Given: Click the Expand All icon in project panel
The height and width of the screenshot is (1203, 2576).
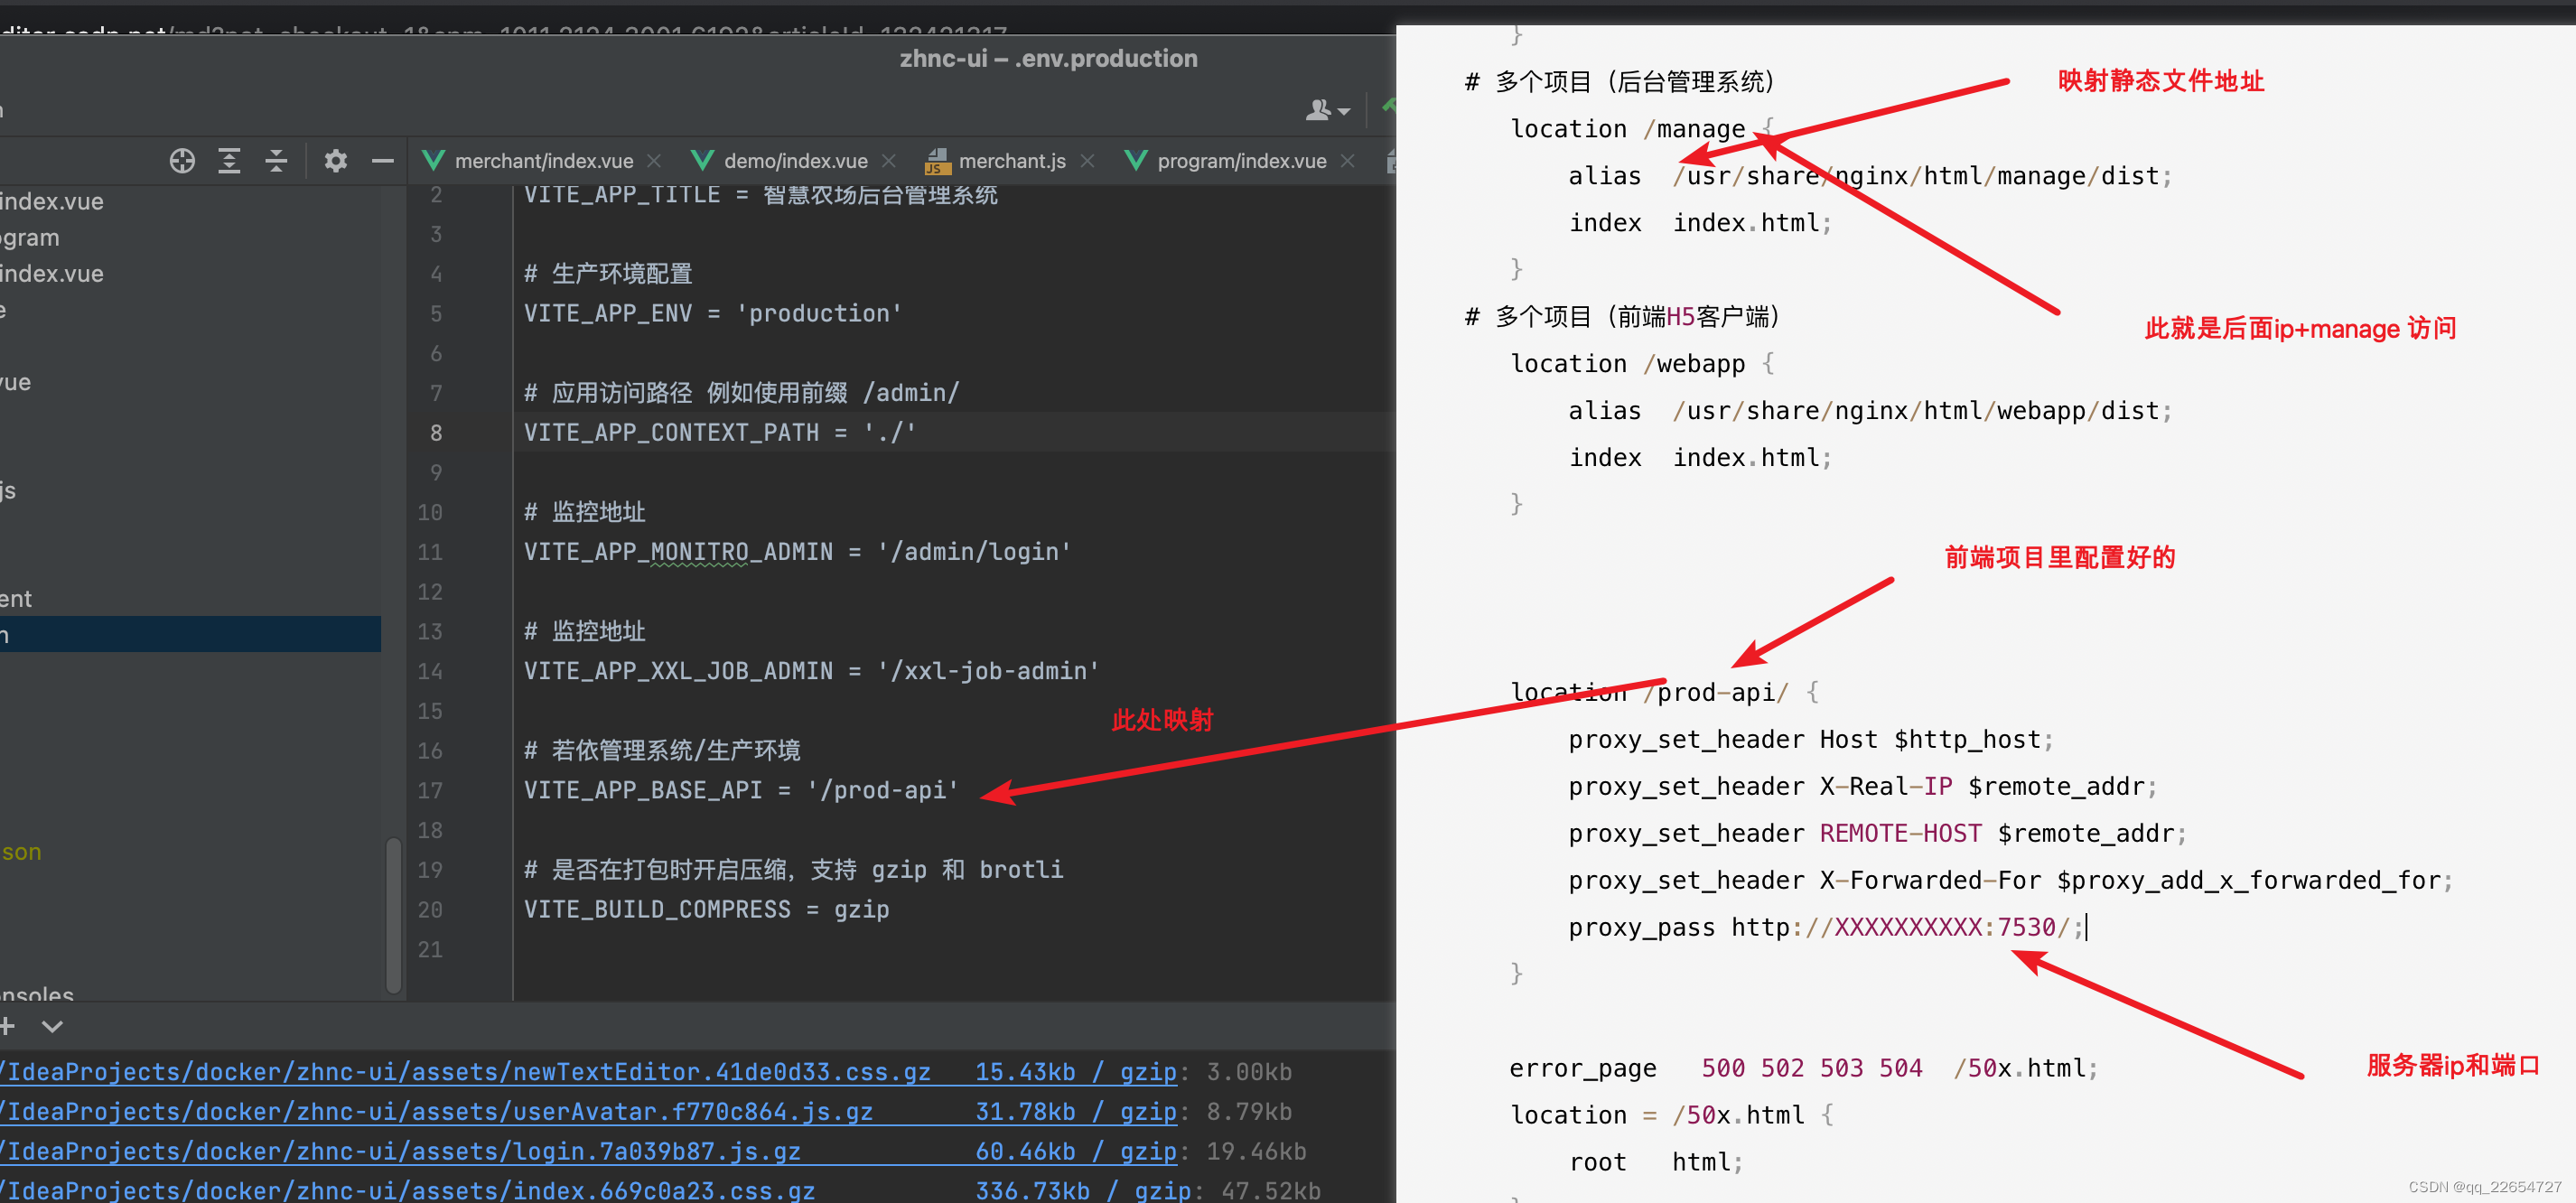Looking at the screenshot, I should click(229, 161).
